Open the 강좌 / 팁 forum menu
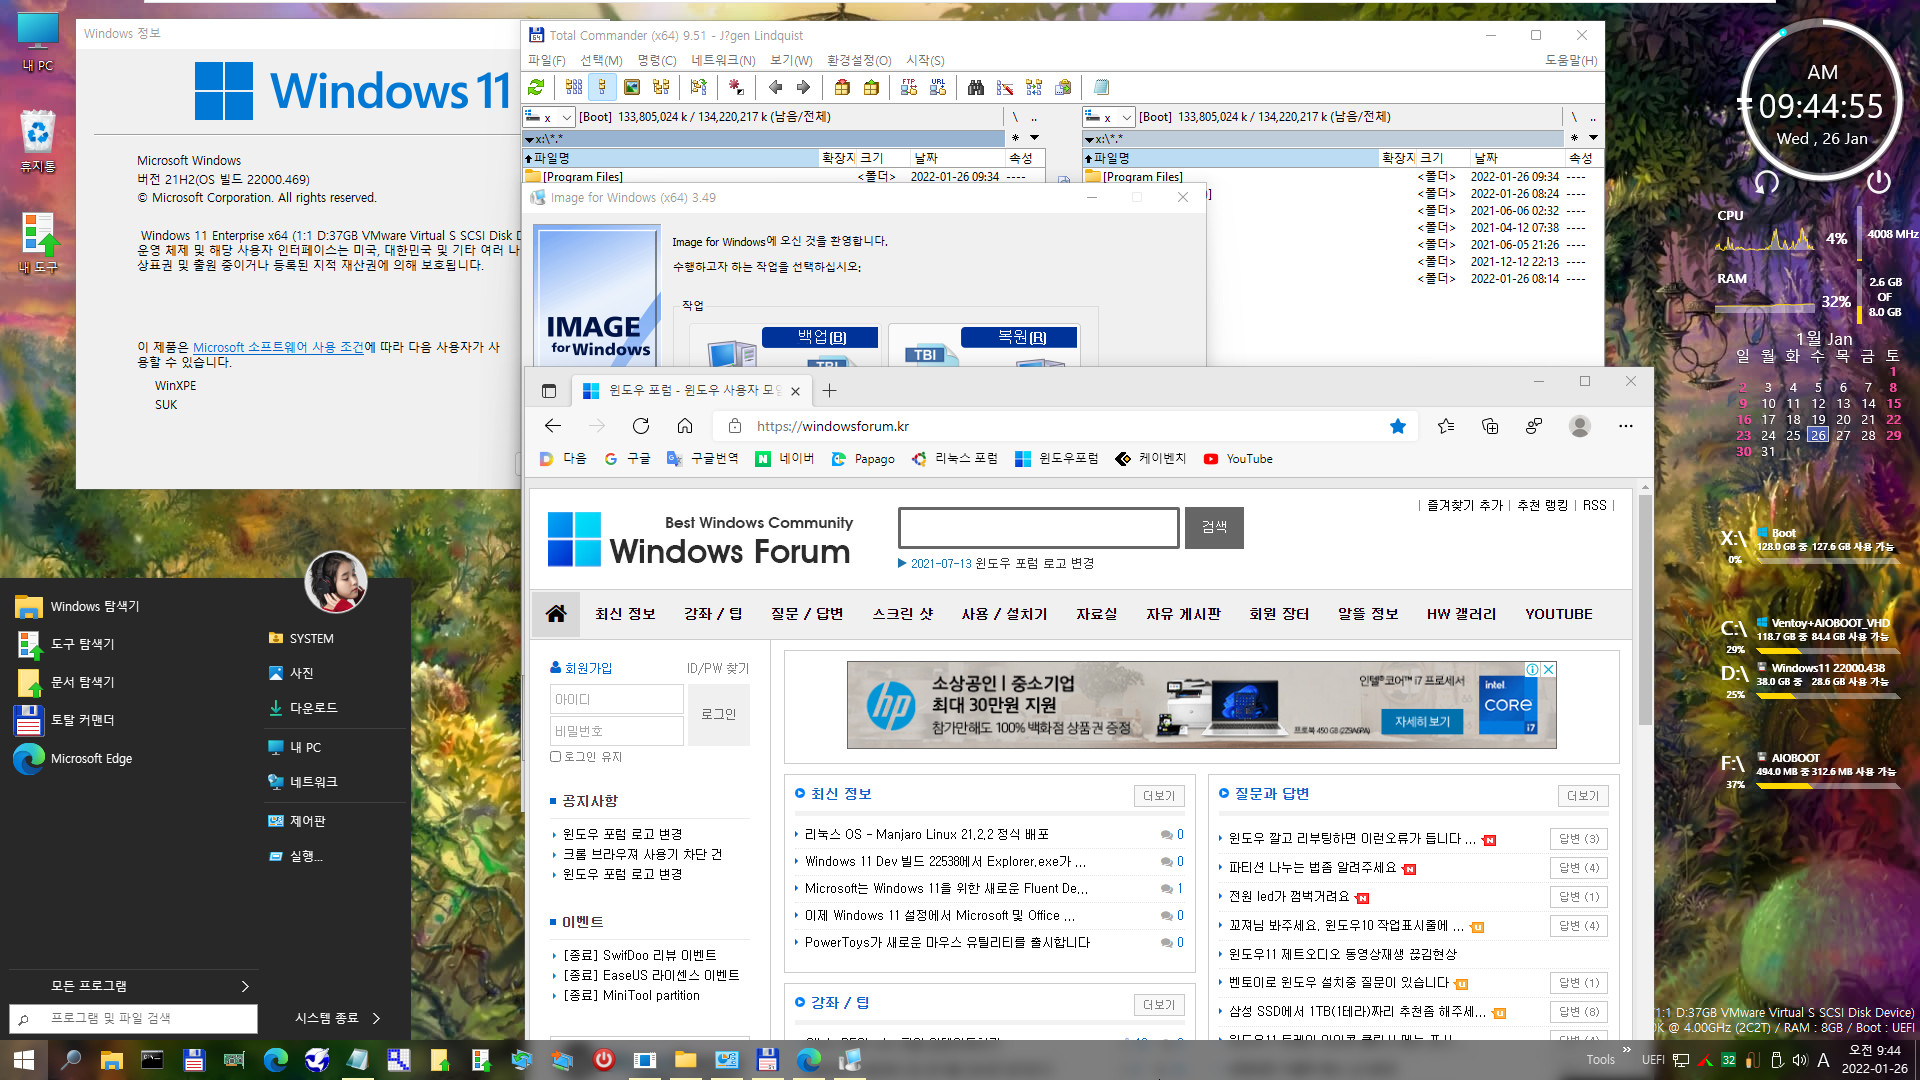1920x1080 pixels. tap(713, 614)
